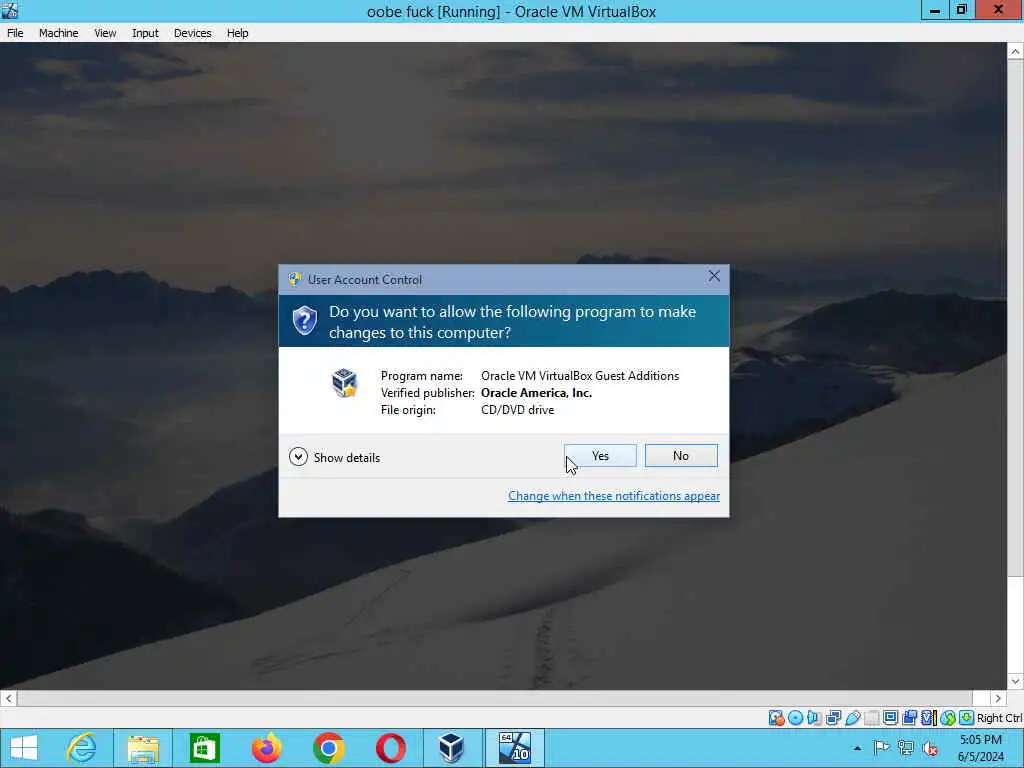
Task: Click the virtualization features V indicator
Action: (929, 718)
